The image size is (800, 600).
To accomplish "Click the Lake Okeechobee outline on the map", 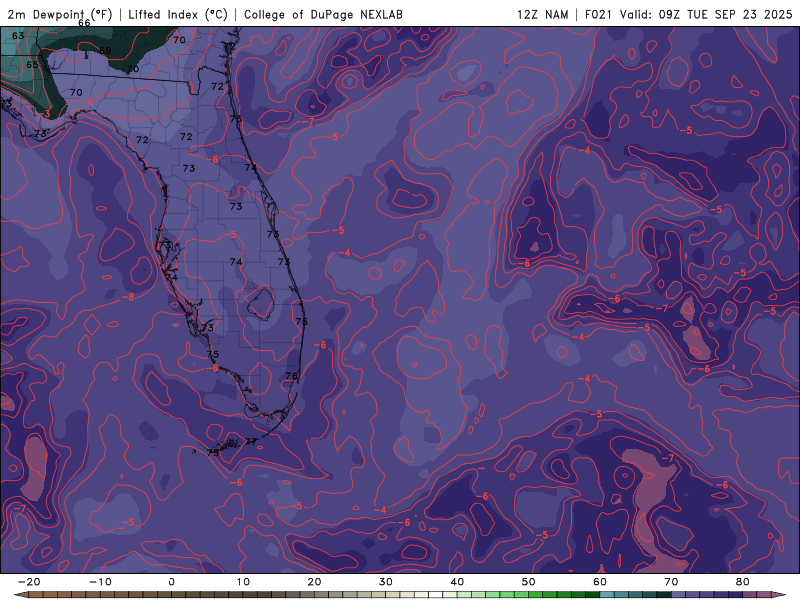I will 260,304.
